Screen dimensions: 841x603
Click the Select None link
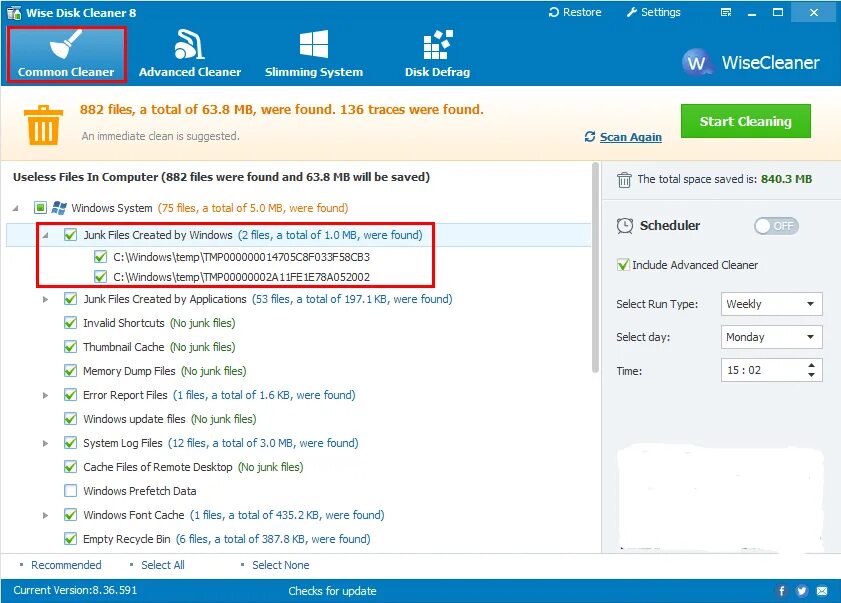point(281,565)
